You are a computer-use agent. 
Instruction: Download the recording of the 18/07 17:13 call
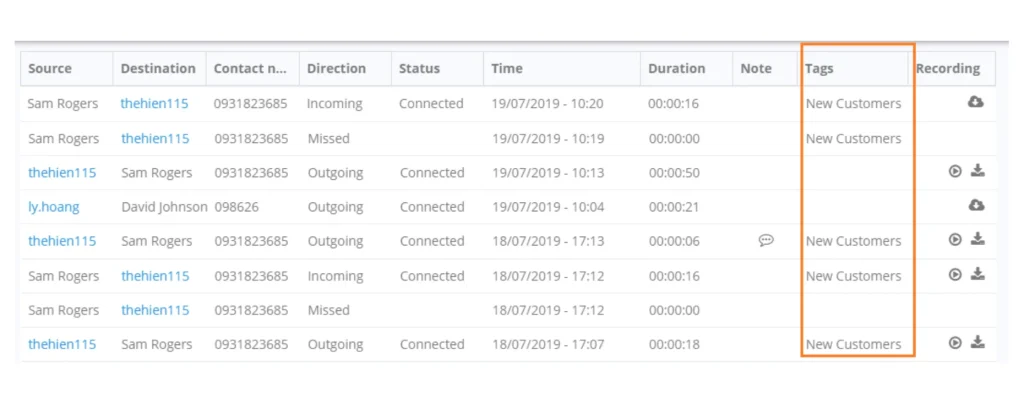(977, 239)
